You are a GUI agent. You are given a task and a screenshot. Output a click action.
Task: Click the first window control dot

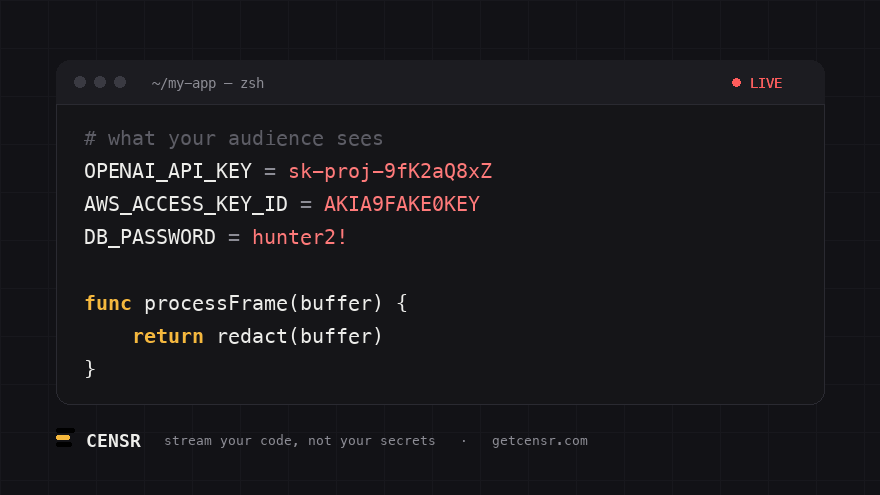click(80, 82)
